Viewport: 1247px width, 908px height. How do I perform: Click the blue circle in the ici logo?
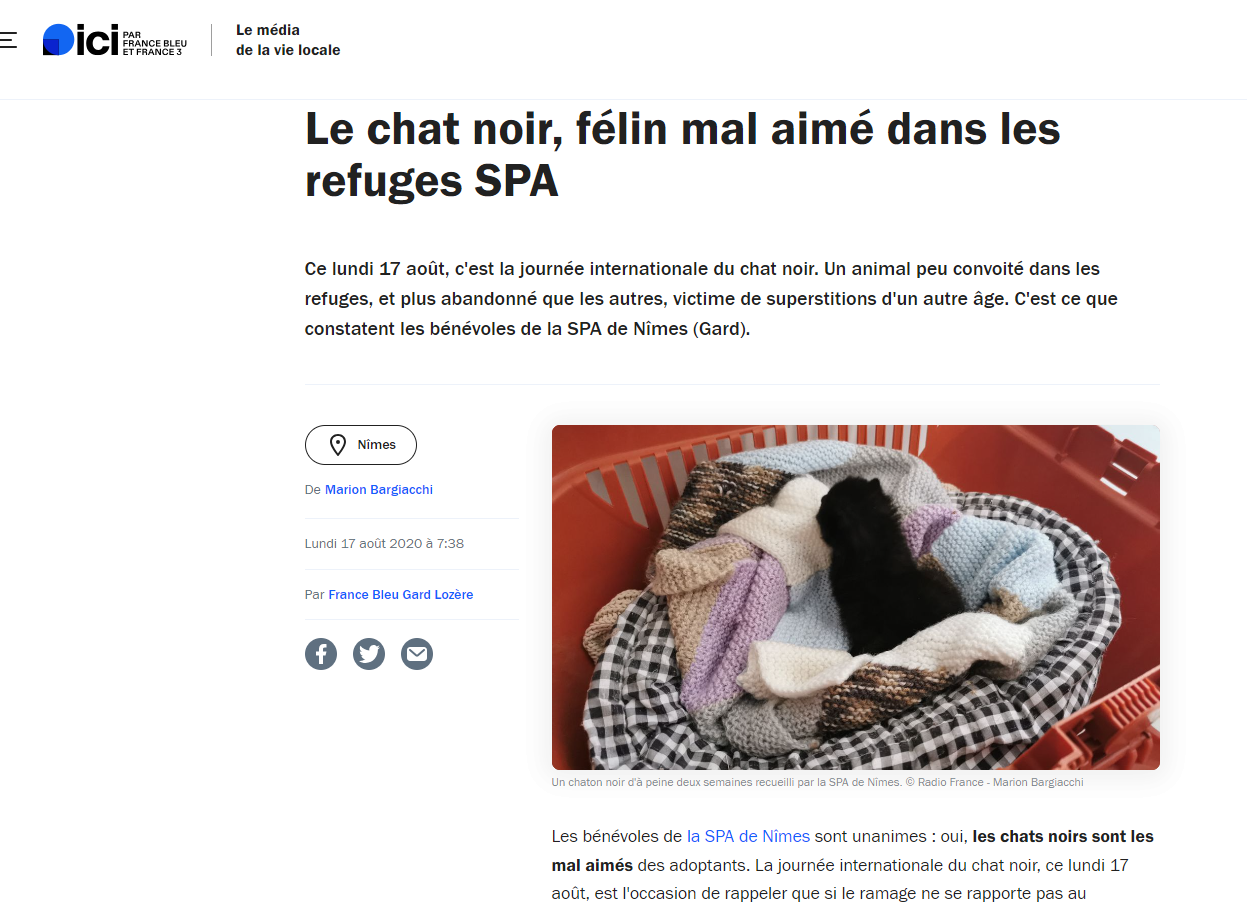pos(58,39)
